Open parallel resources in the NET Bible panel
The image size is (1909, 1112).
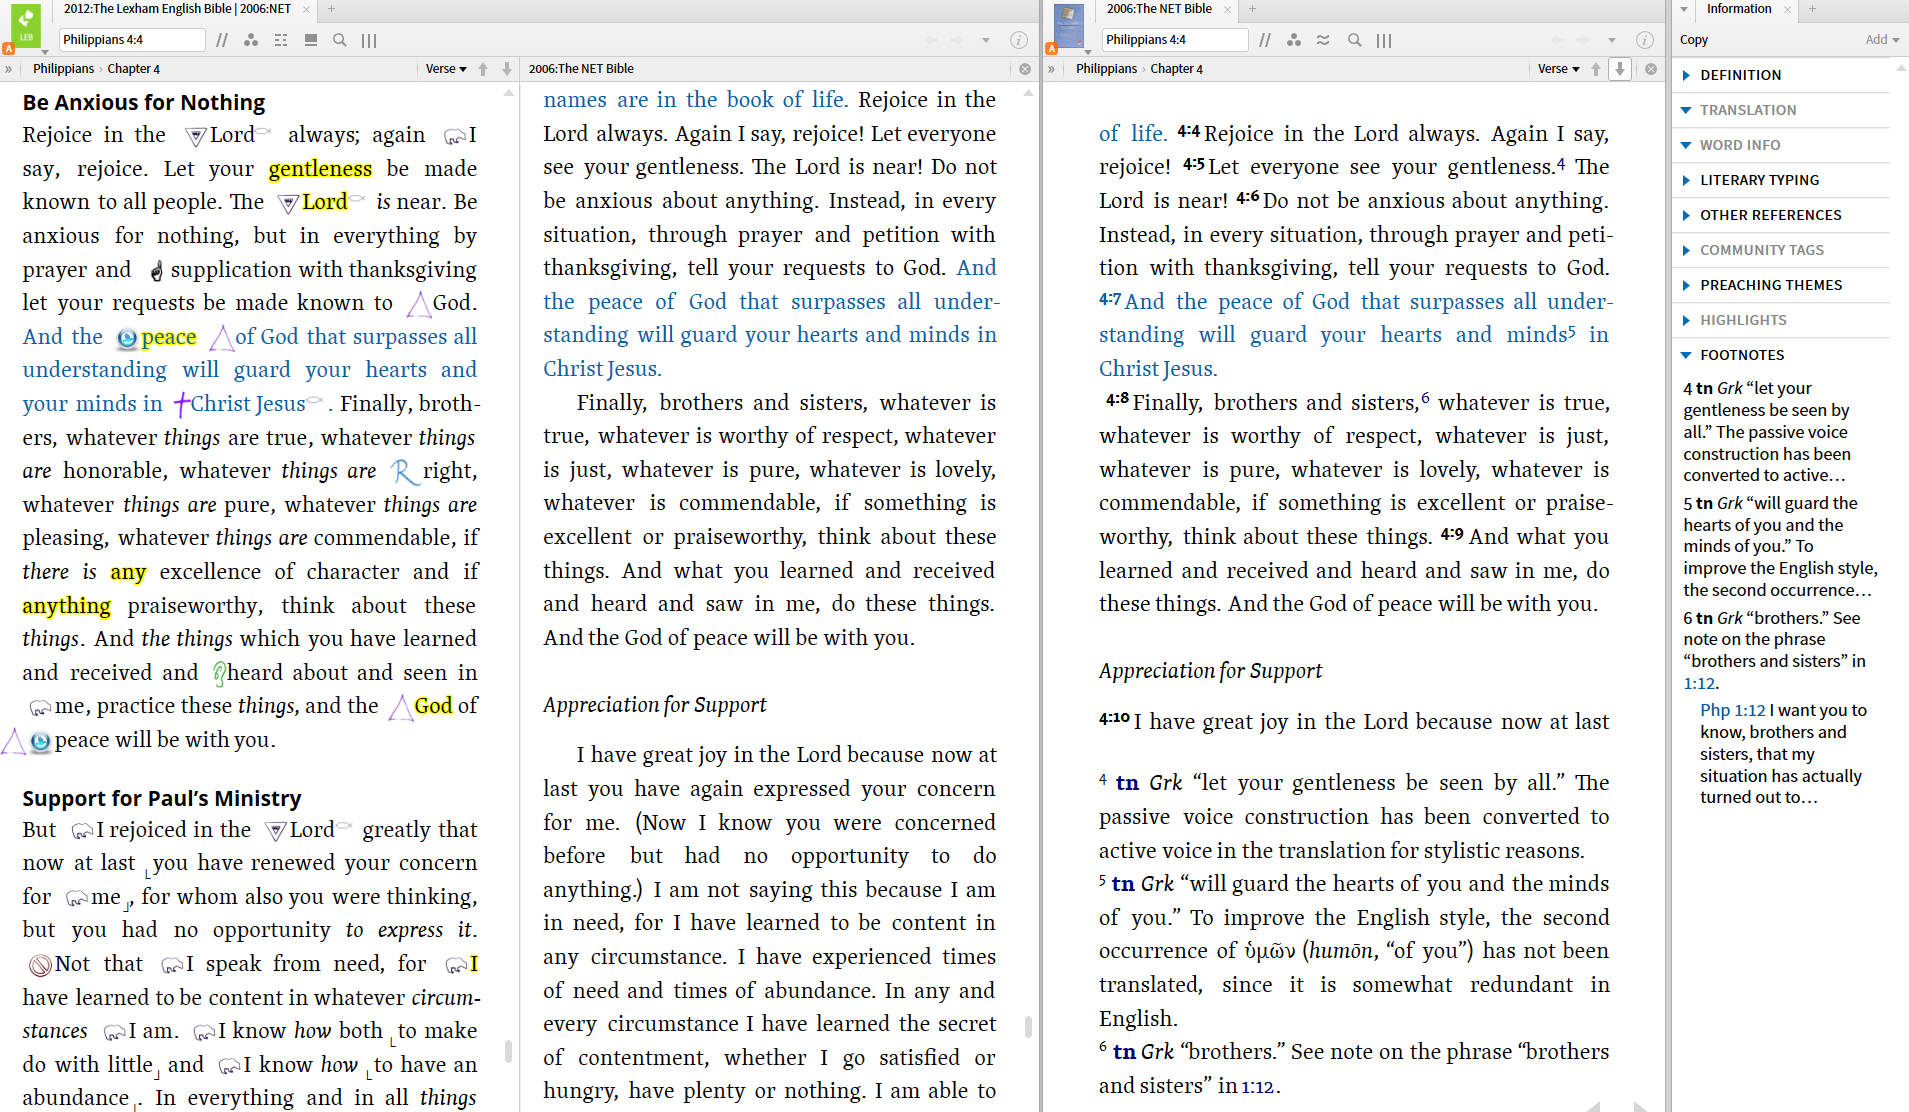[1265, 40]
